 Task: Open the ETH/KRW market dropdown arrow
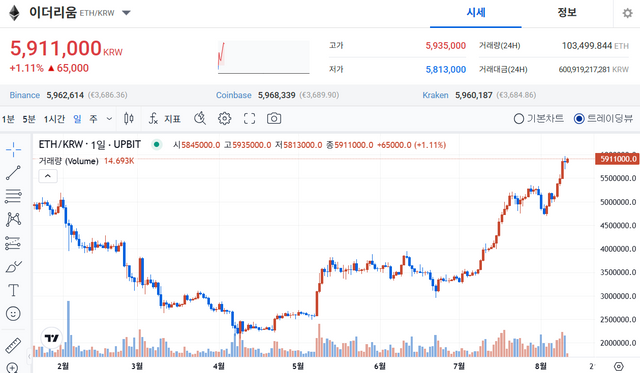(127, 13)
